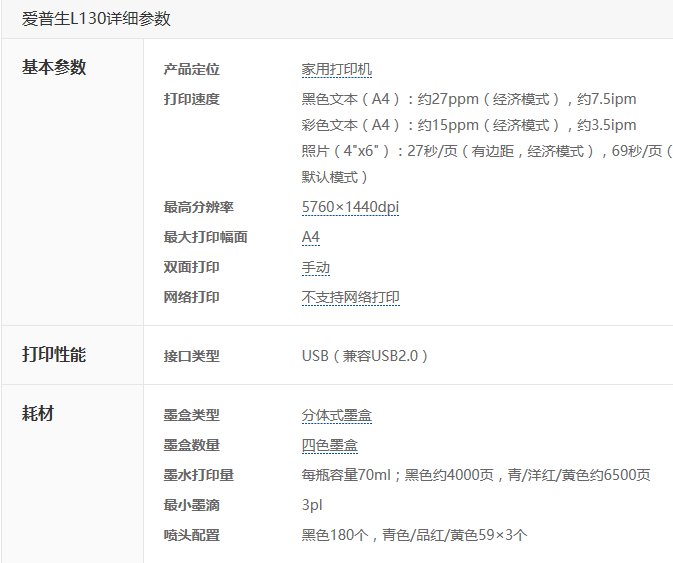673x563 pixels.
Task: Click the 喷头配置 parameter label
Action: point(191,535)
